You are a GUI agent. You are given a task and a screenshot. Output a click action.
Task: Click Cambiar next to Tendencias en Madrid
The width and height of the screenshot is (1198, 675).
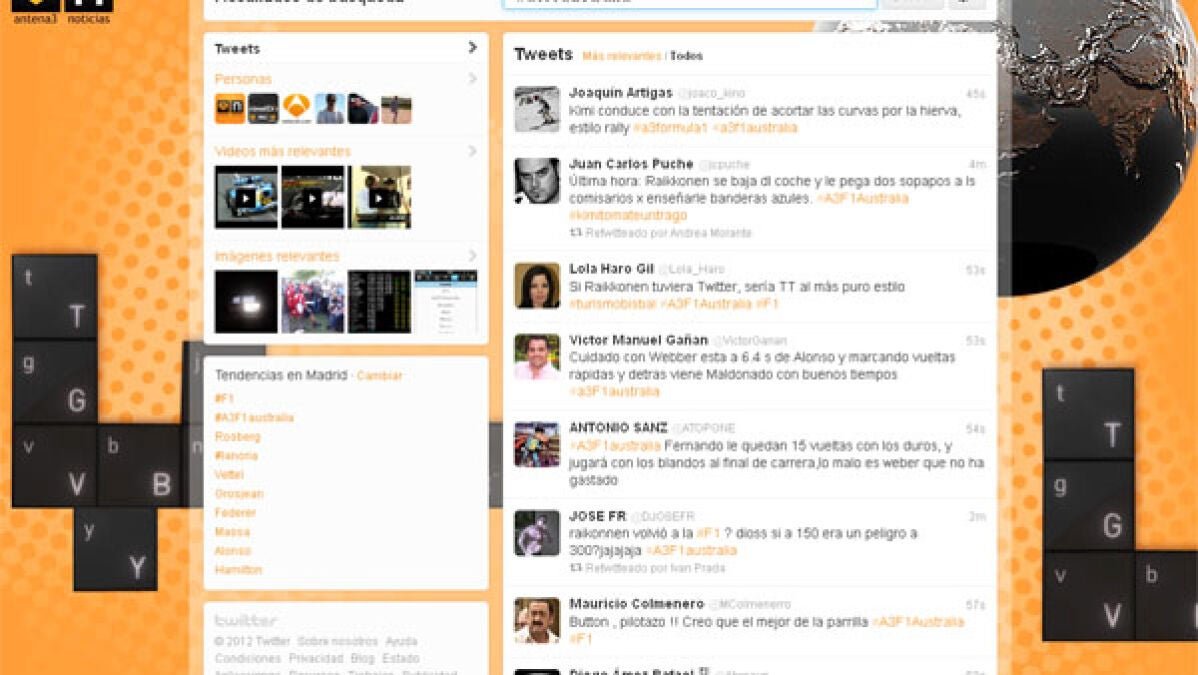click(380, 376)
